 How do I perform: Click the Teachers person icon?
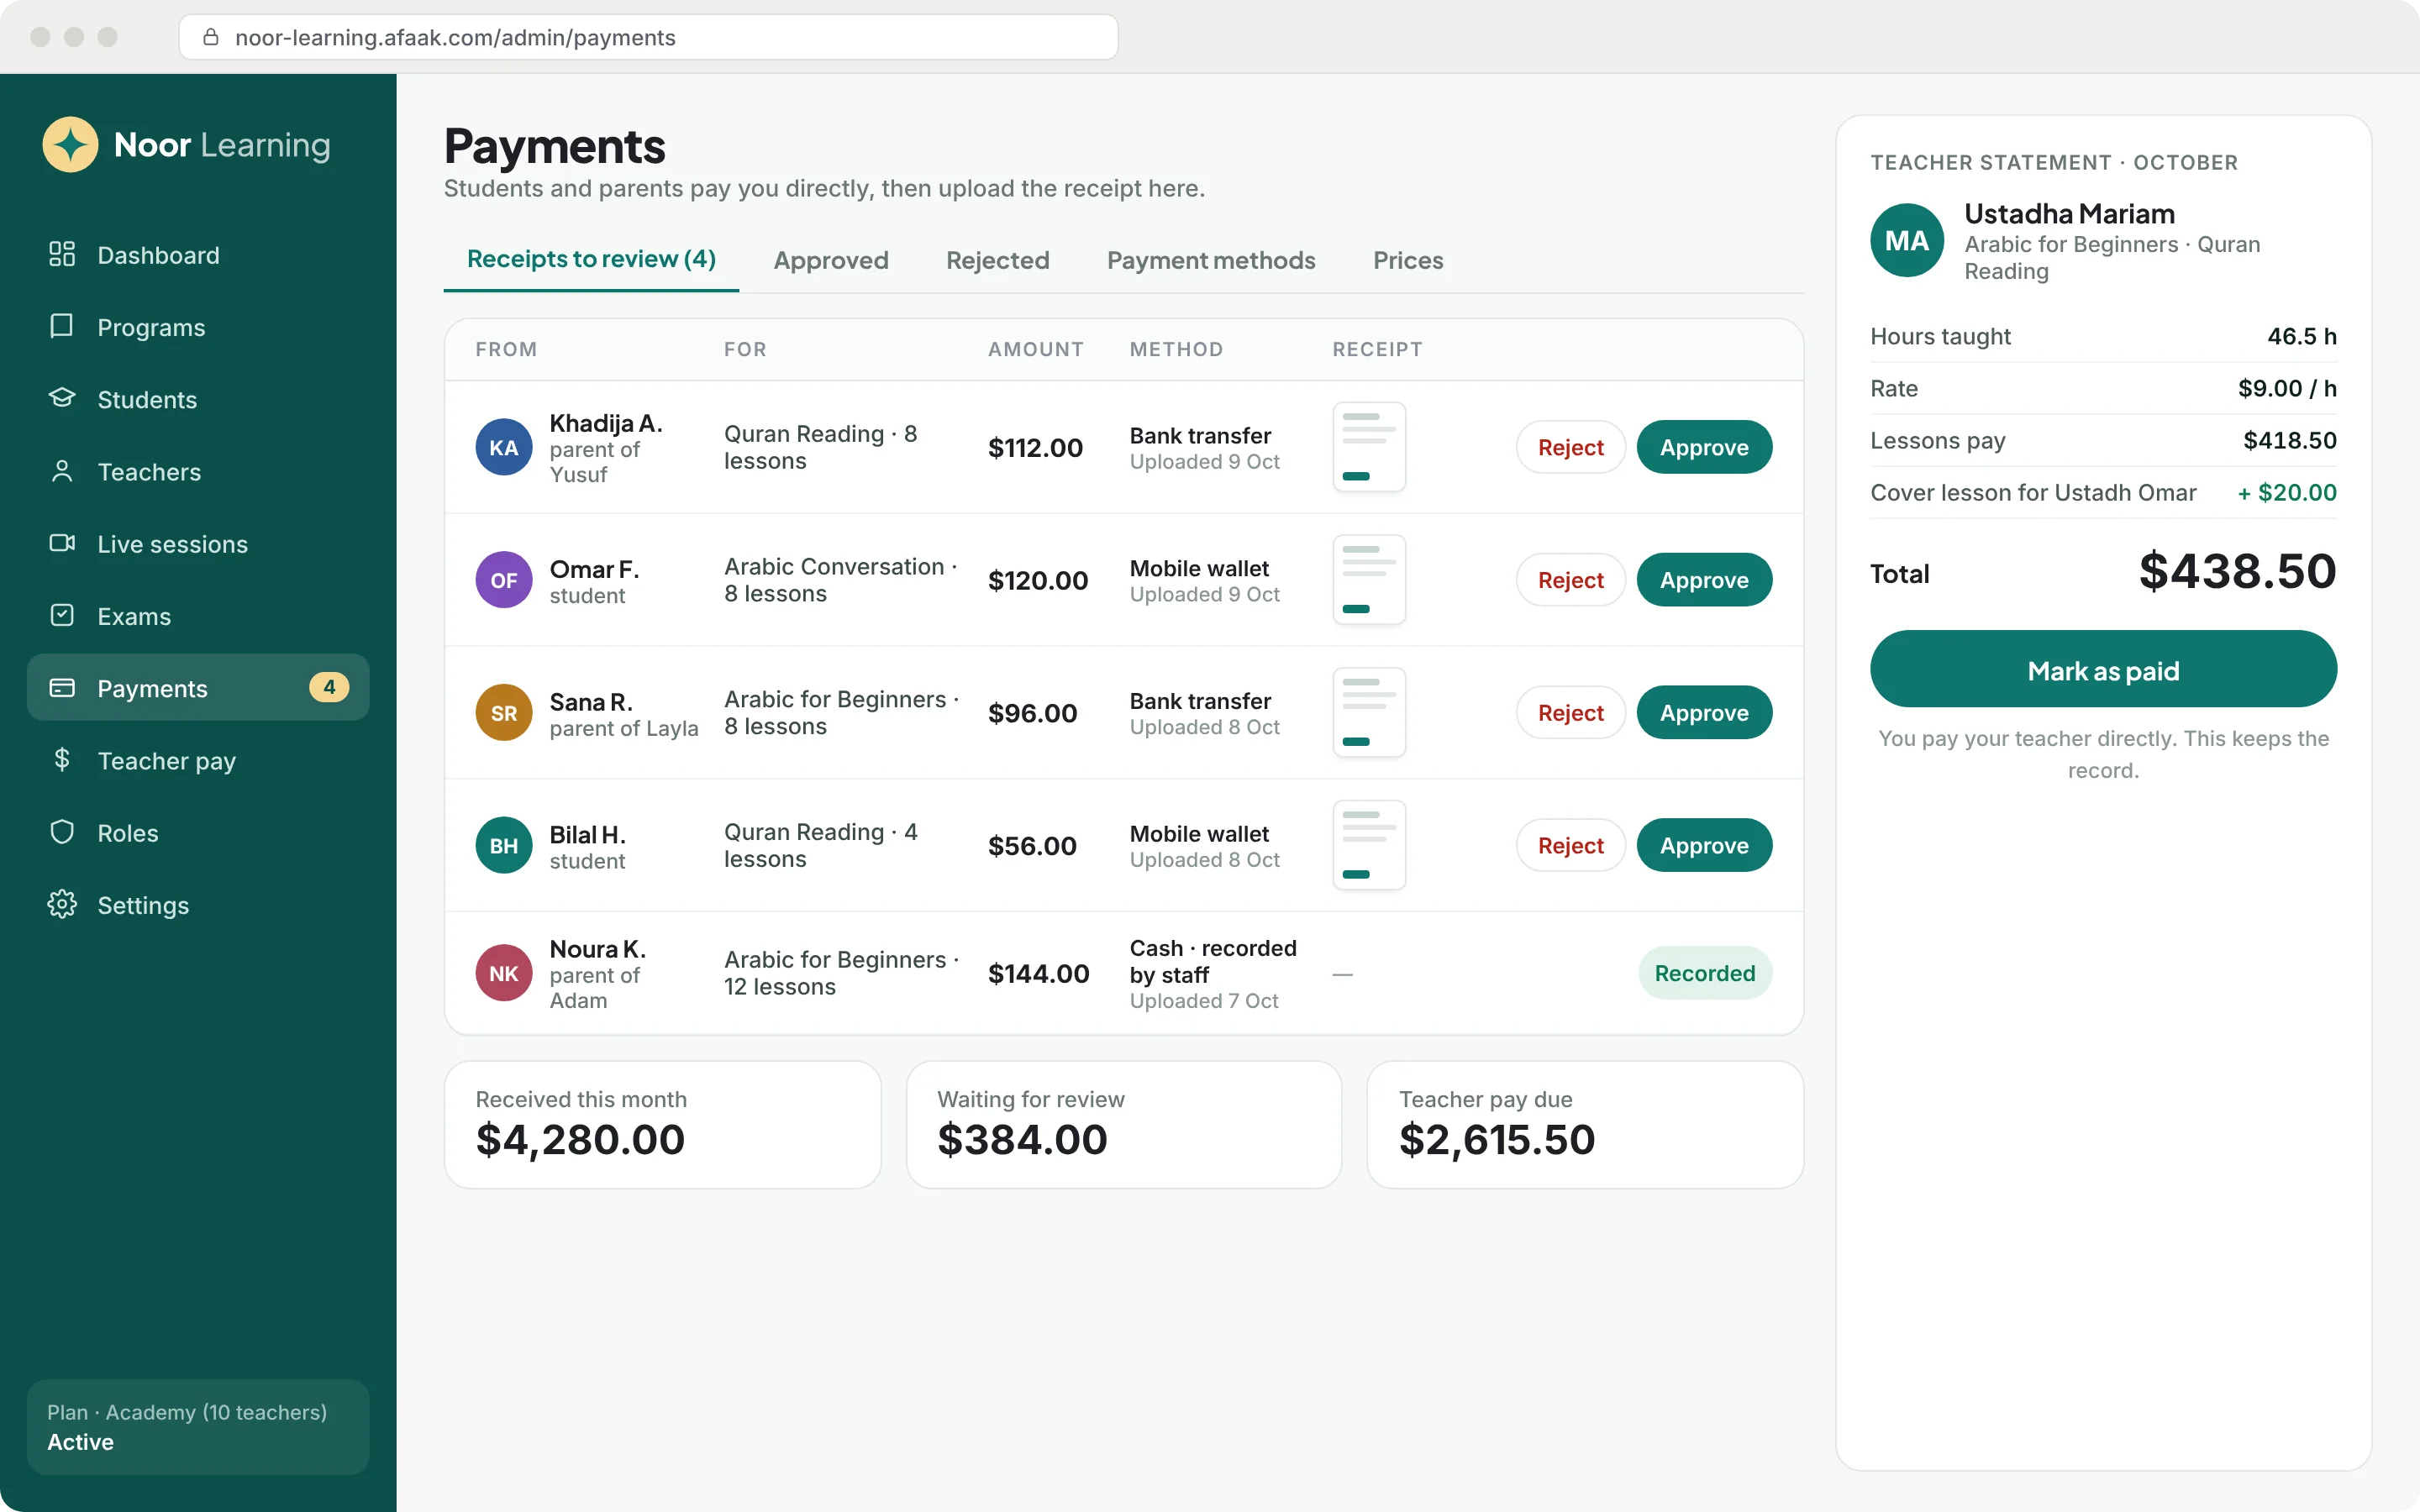[x=62, y=471]
